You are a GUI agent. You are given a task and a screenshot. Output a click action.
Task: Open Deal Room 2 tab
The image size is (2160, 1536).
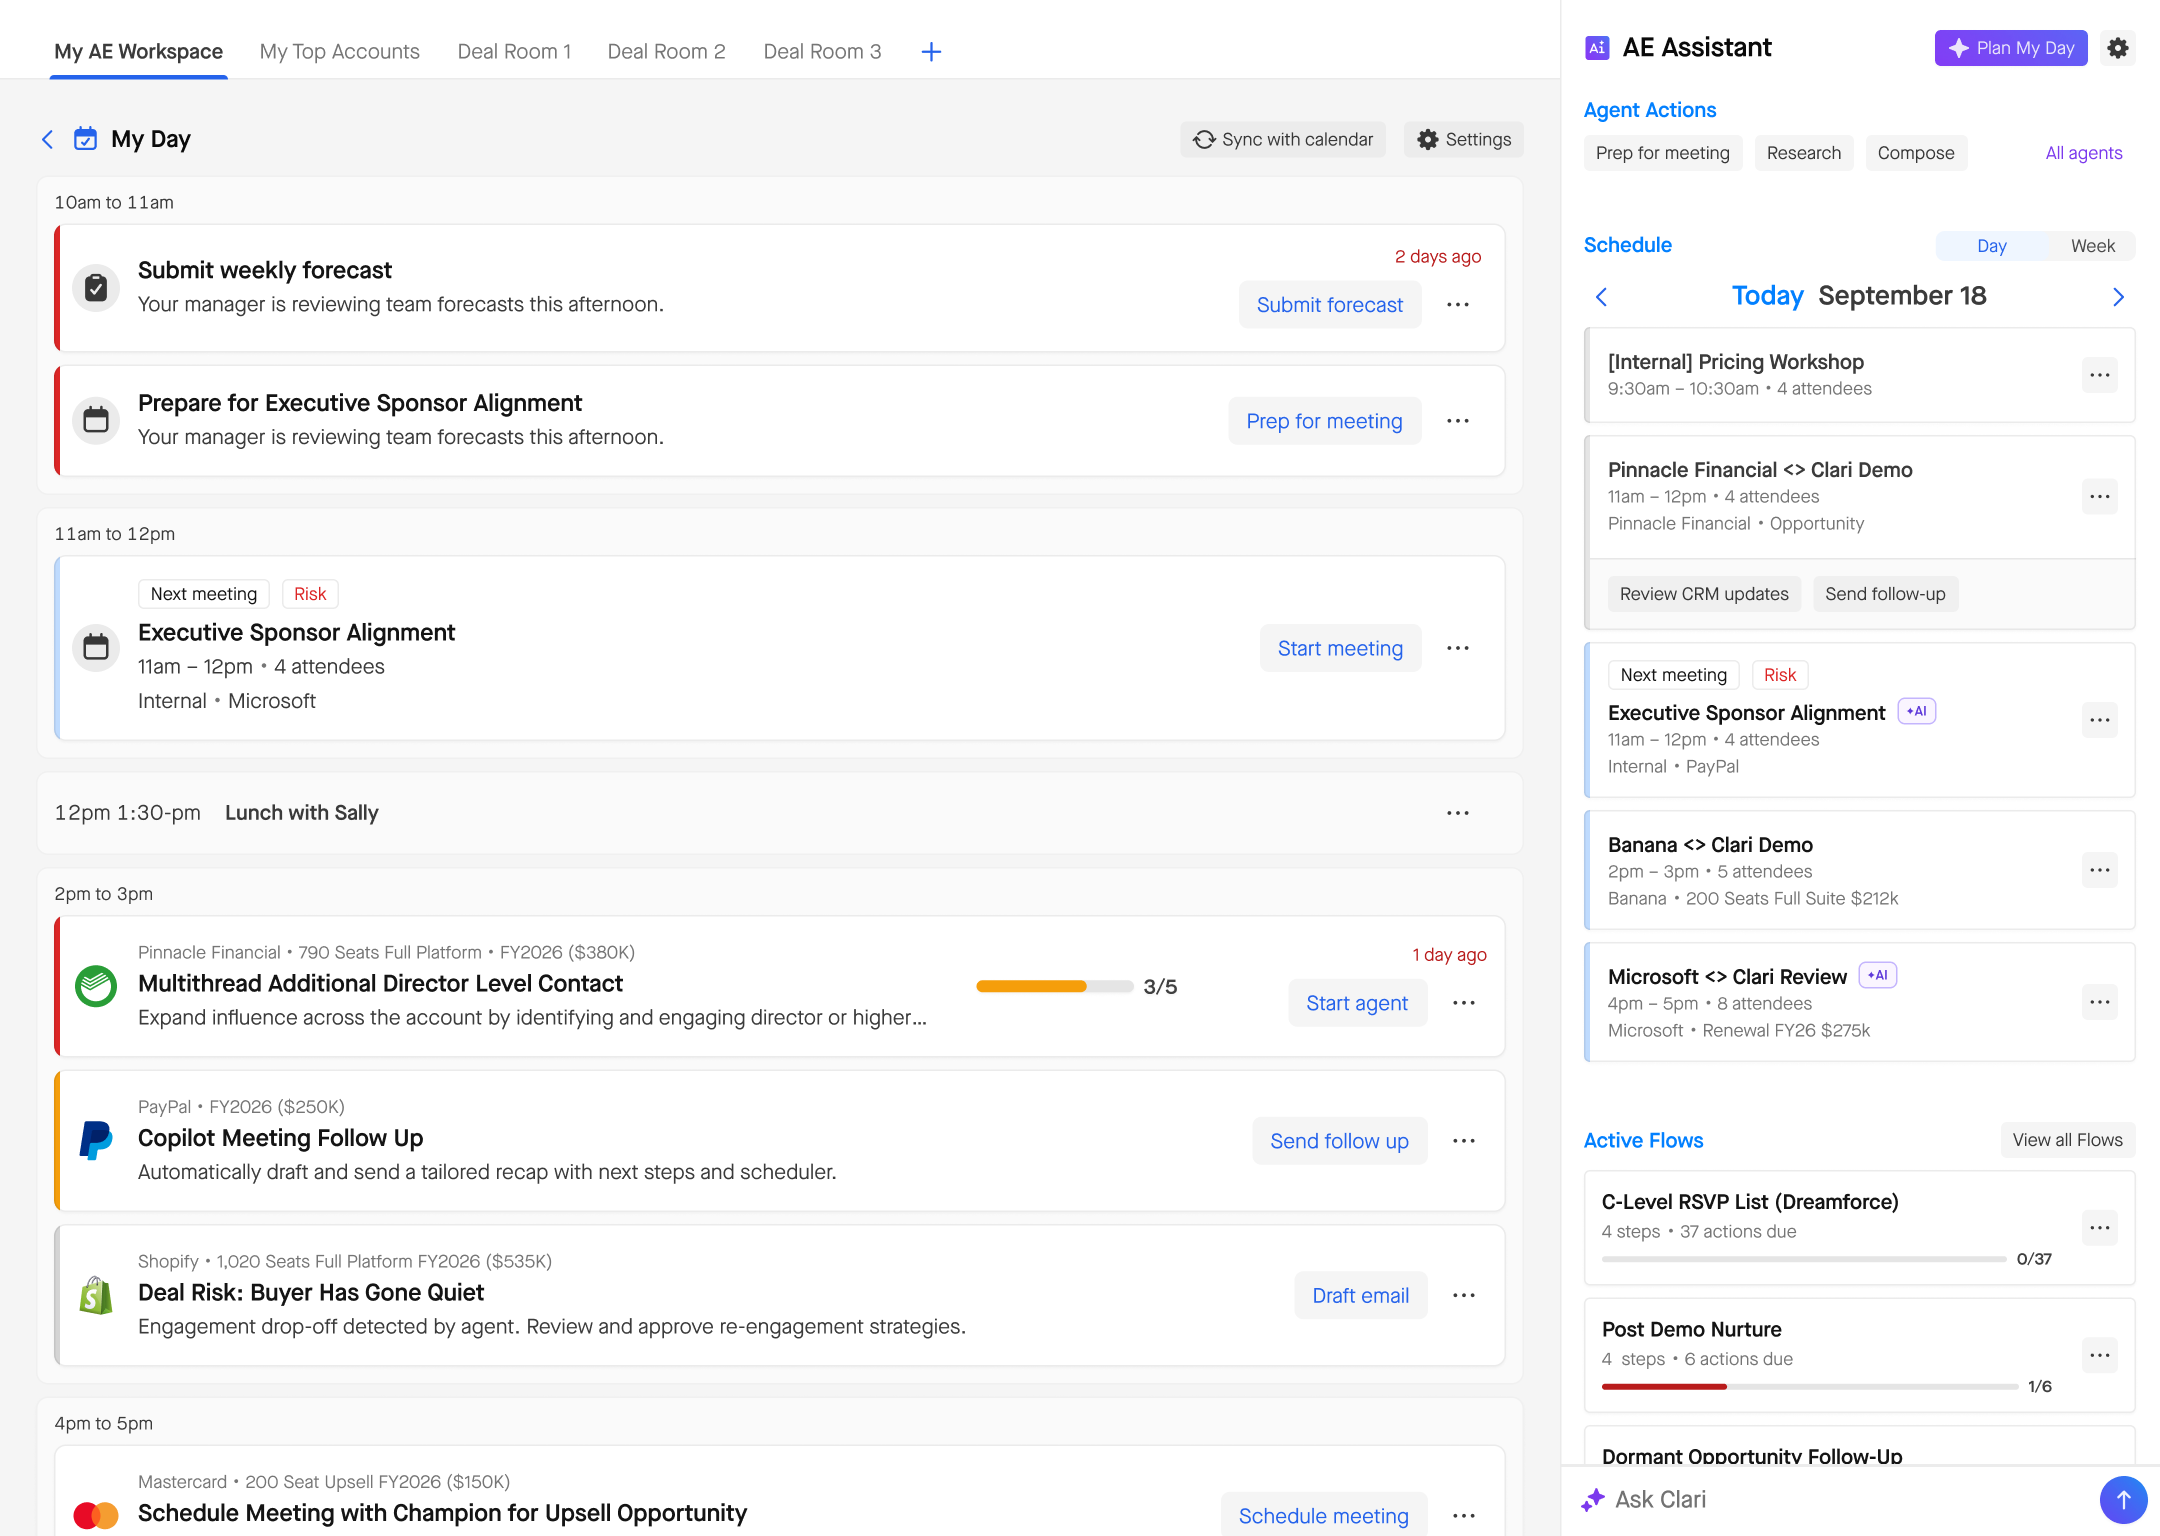click(x=666, y=51)
